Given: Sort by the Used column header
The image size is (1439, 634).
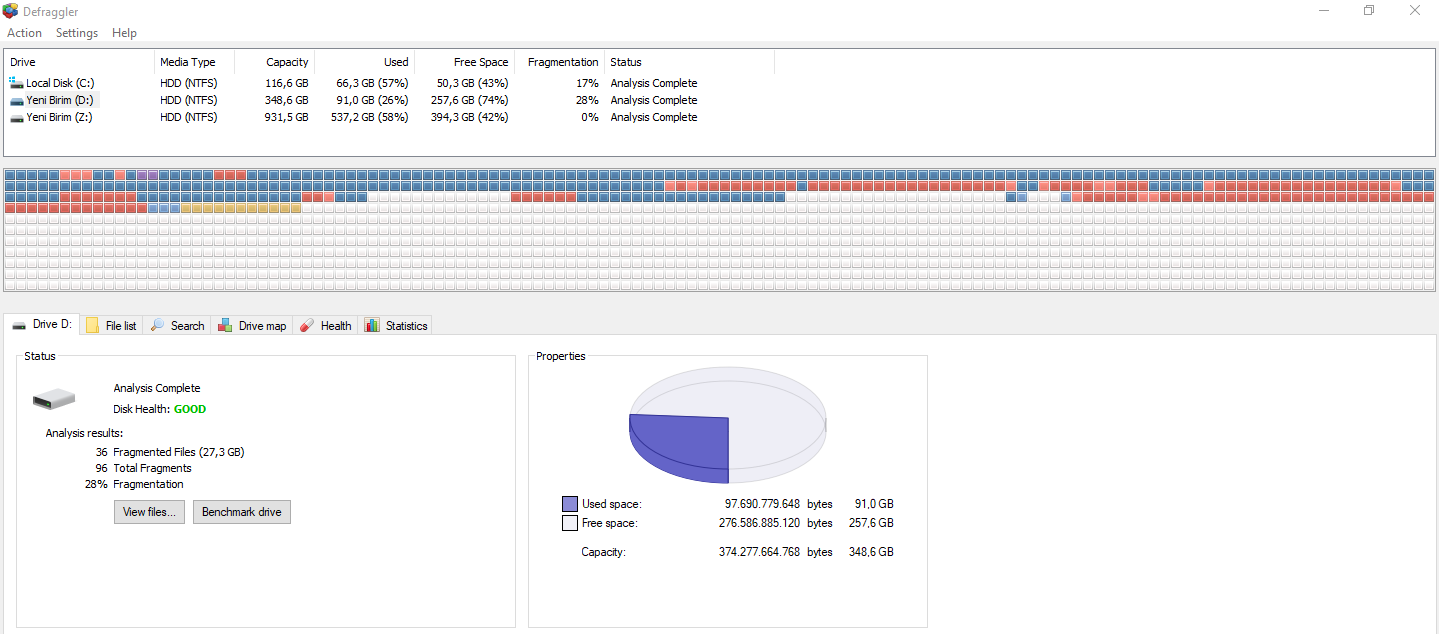Looking at the screenshot, I should 364,62.
